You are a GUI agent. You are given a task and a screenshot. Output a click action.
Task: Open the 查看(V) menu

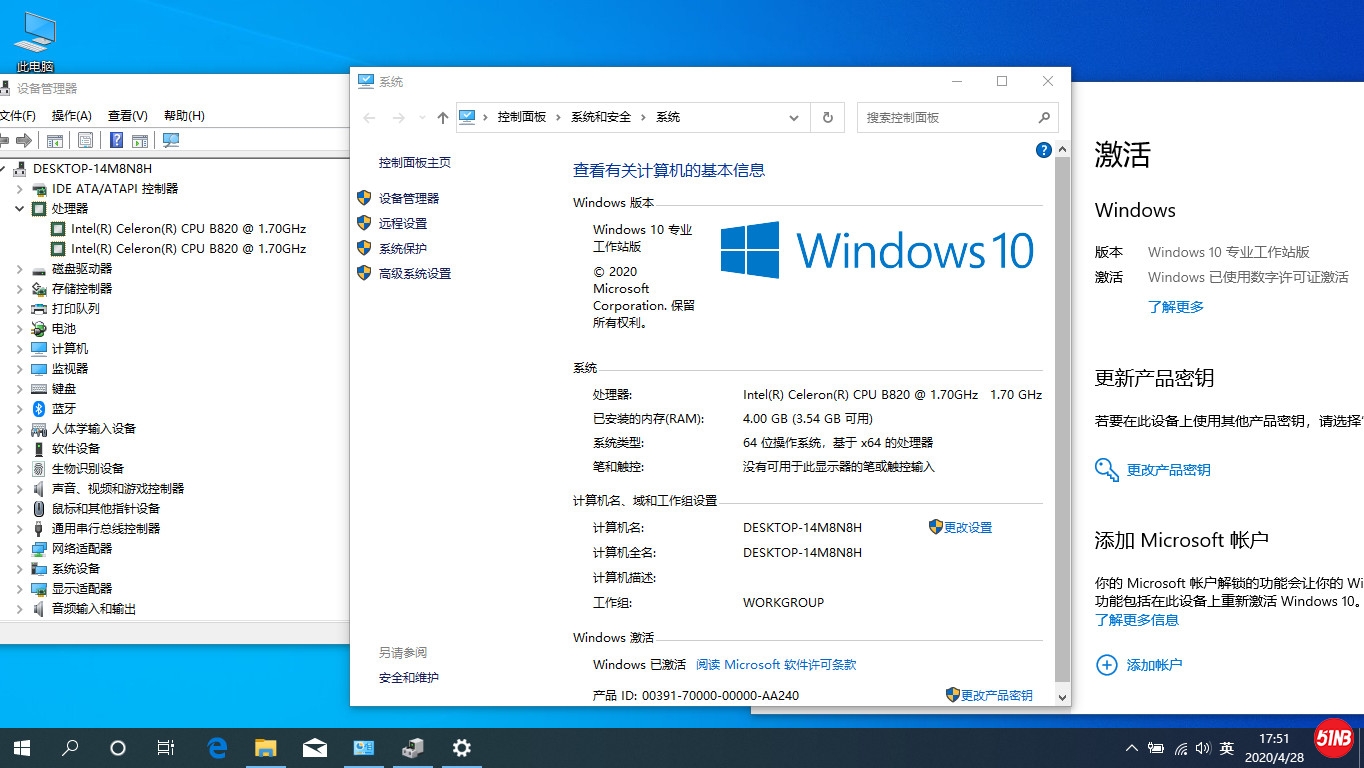[x=127, y=115]
